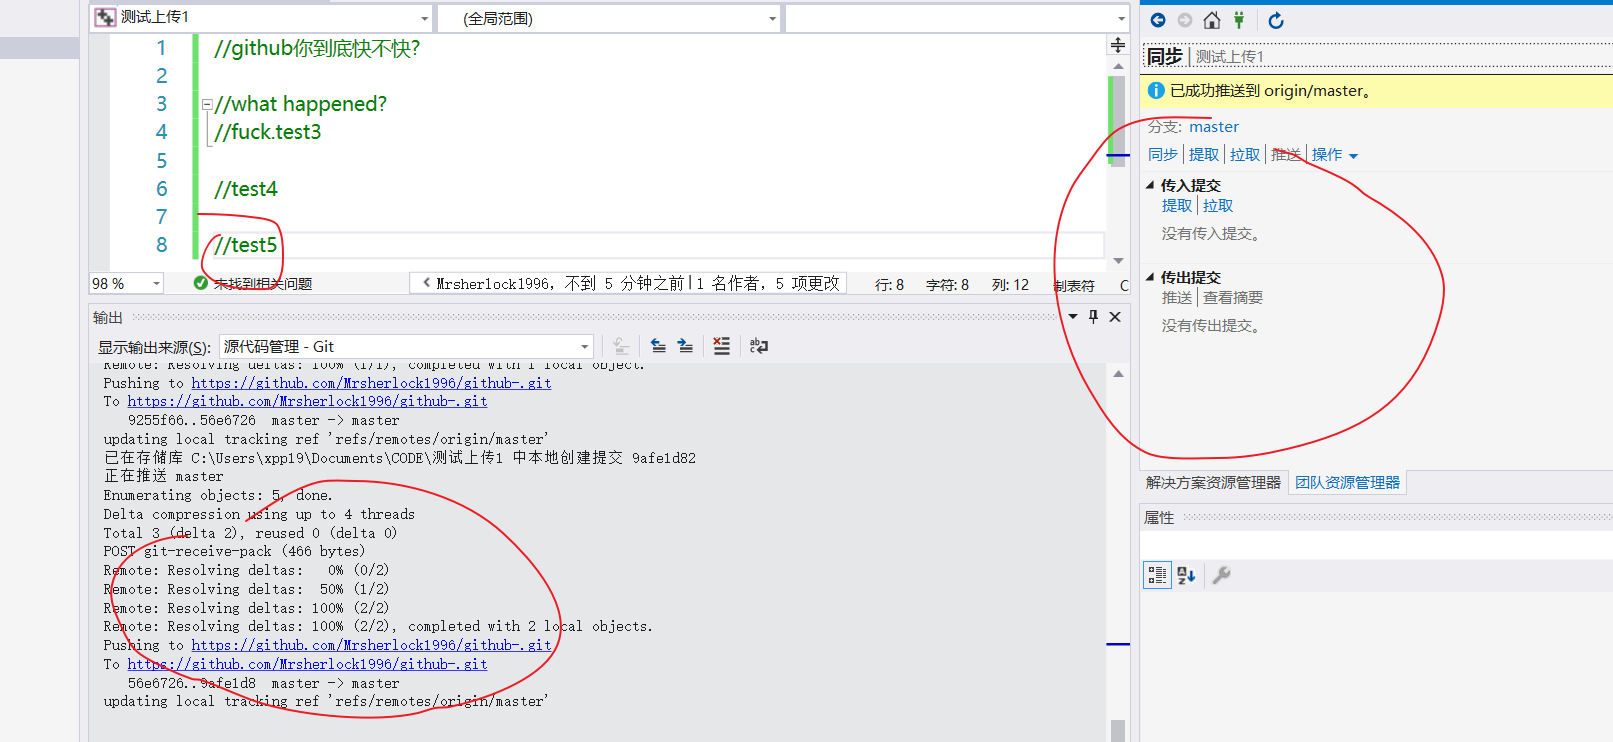1613x742 pixels.
Task: Close the output panel
Action: 1116,317
